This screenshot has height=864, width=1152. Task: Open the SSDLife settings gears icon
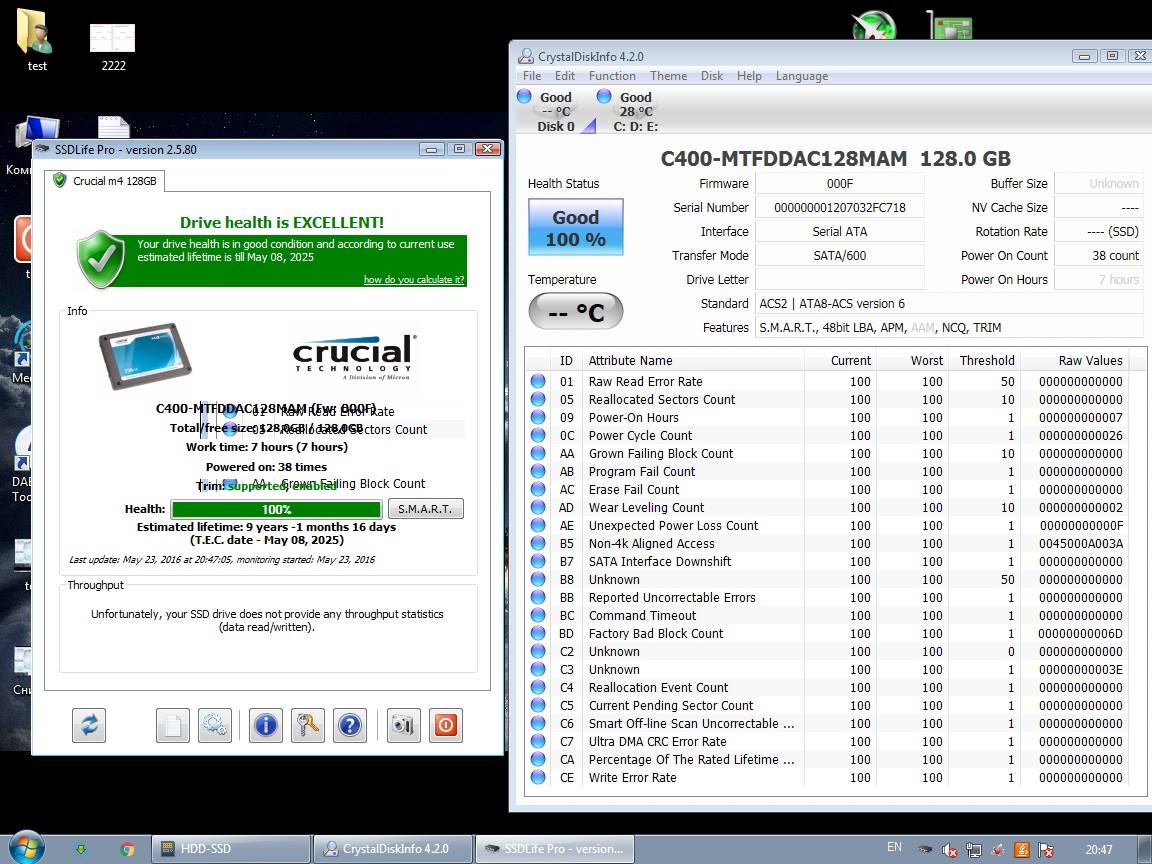click(214, 725)
